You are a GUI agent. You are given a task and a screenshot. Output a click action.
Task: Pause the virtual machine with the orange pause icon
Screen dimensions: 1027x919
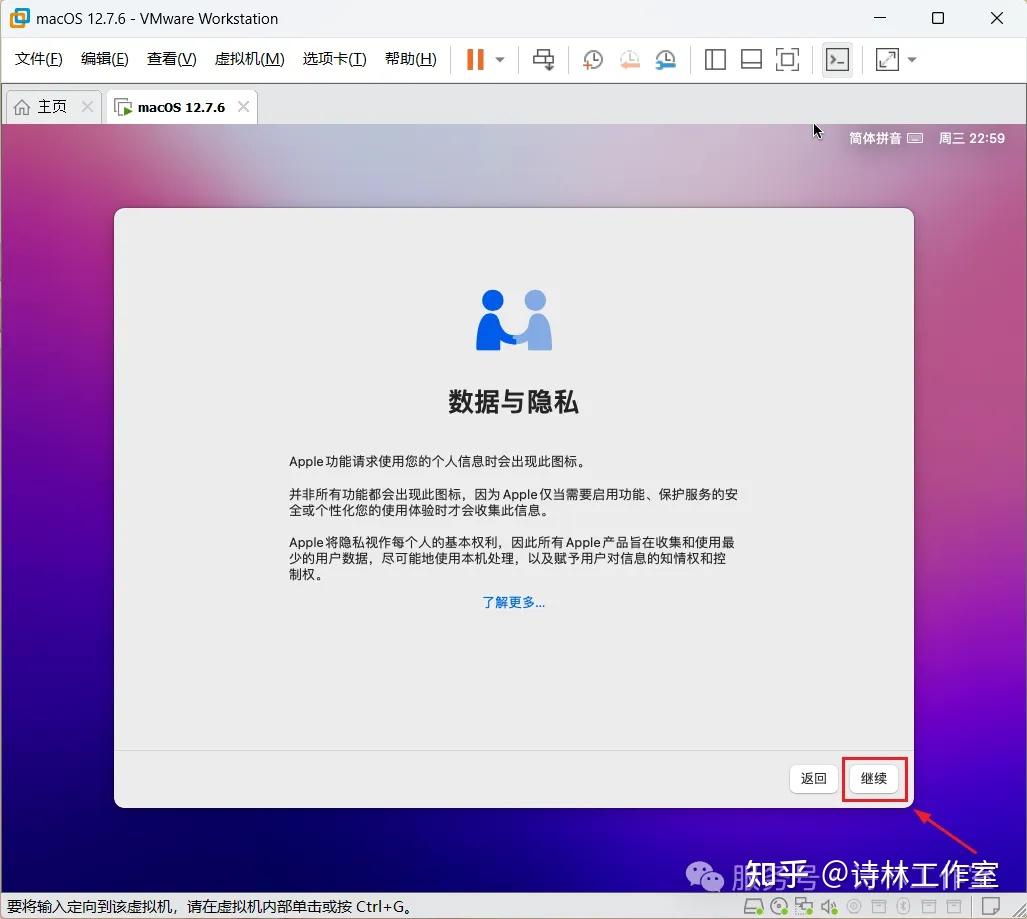pyautogui.click(x=475, y=60)
